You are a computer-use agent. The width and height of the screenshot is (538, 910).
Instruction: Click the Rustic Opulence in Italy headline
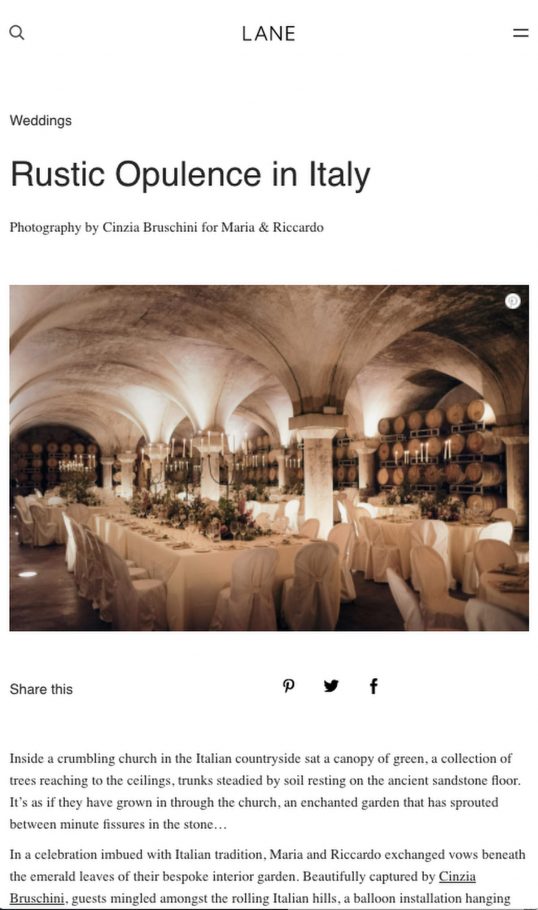pos(190,174)
